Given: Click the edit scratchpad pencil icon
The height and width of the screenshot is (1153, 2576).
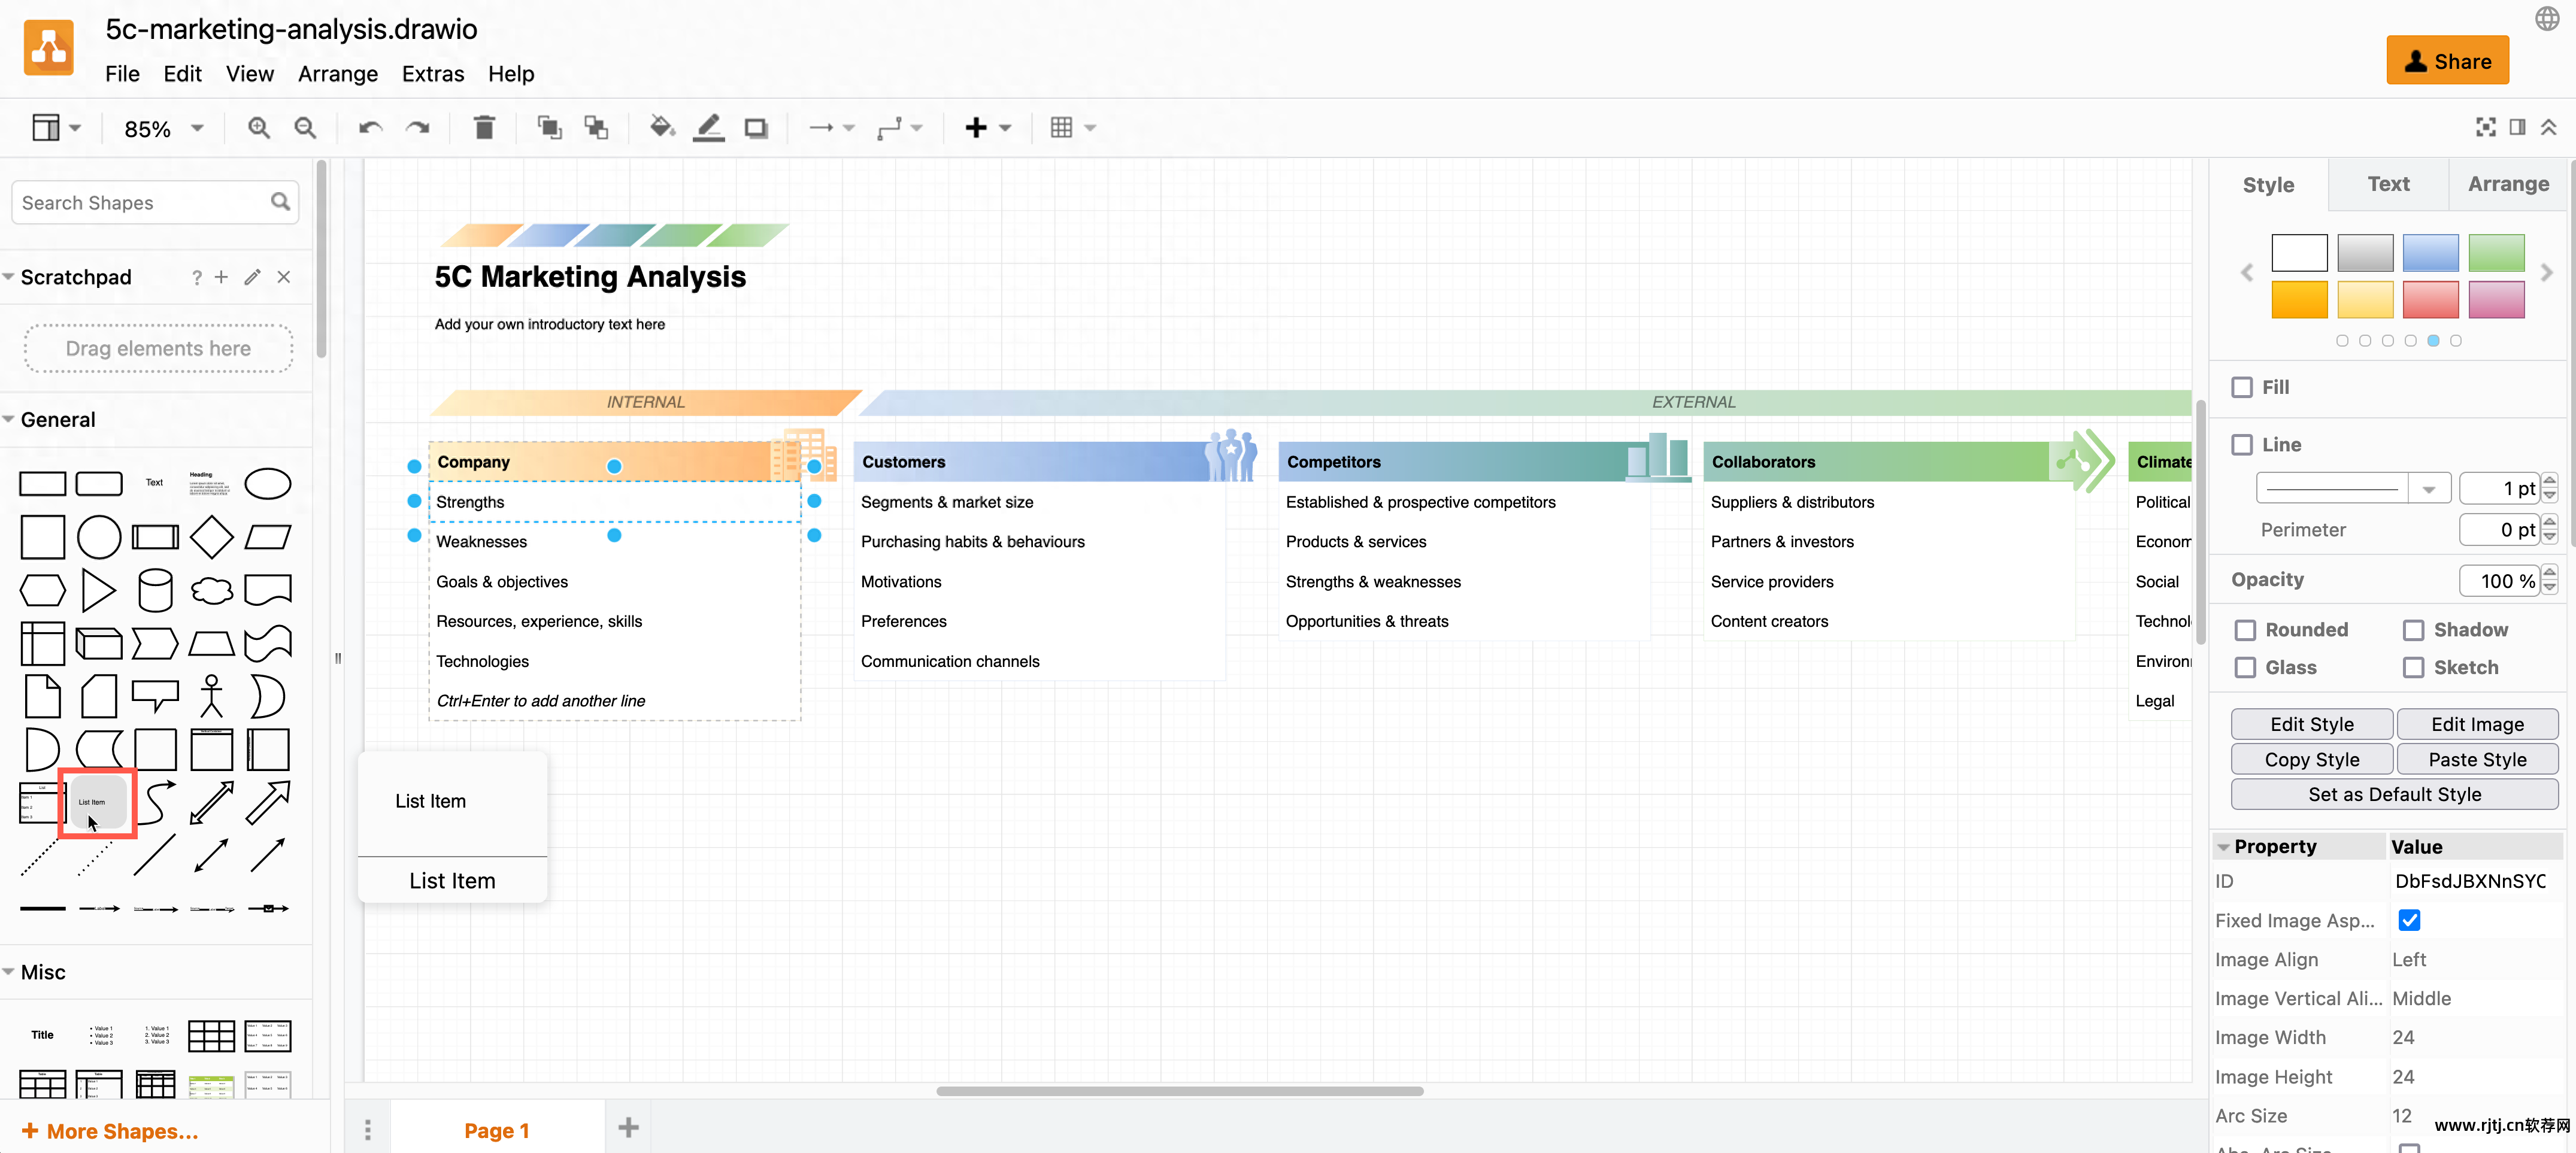Looking at the screenshot, I should click(x=252, y=277).
